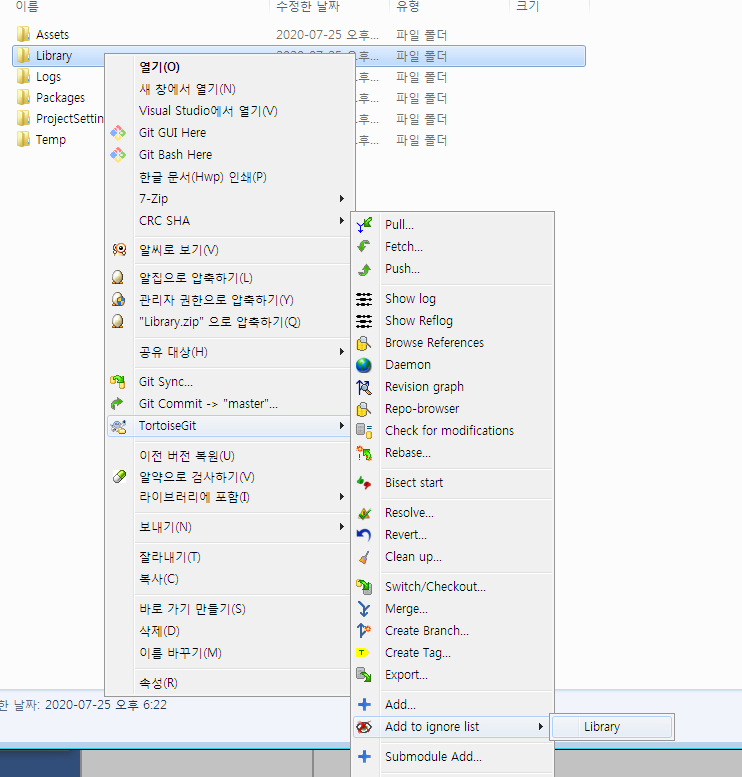Image resolution: width=742 pixels, height=777 pixels.
Task: Click the 알약으로 검사하기 pill icon
Action: pyautogui.click(x=119, y=477)
